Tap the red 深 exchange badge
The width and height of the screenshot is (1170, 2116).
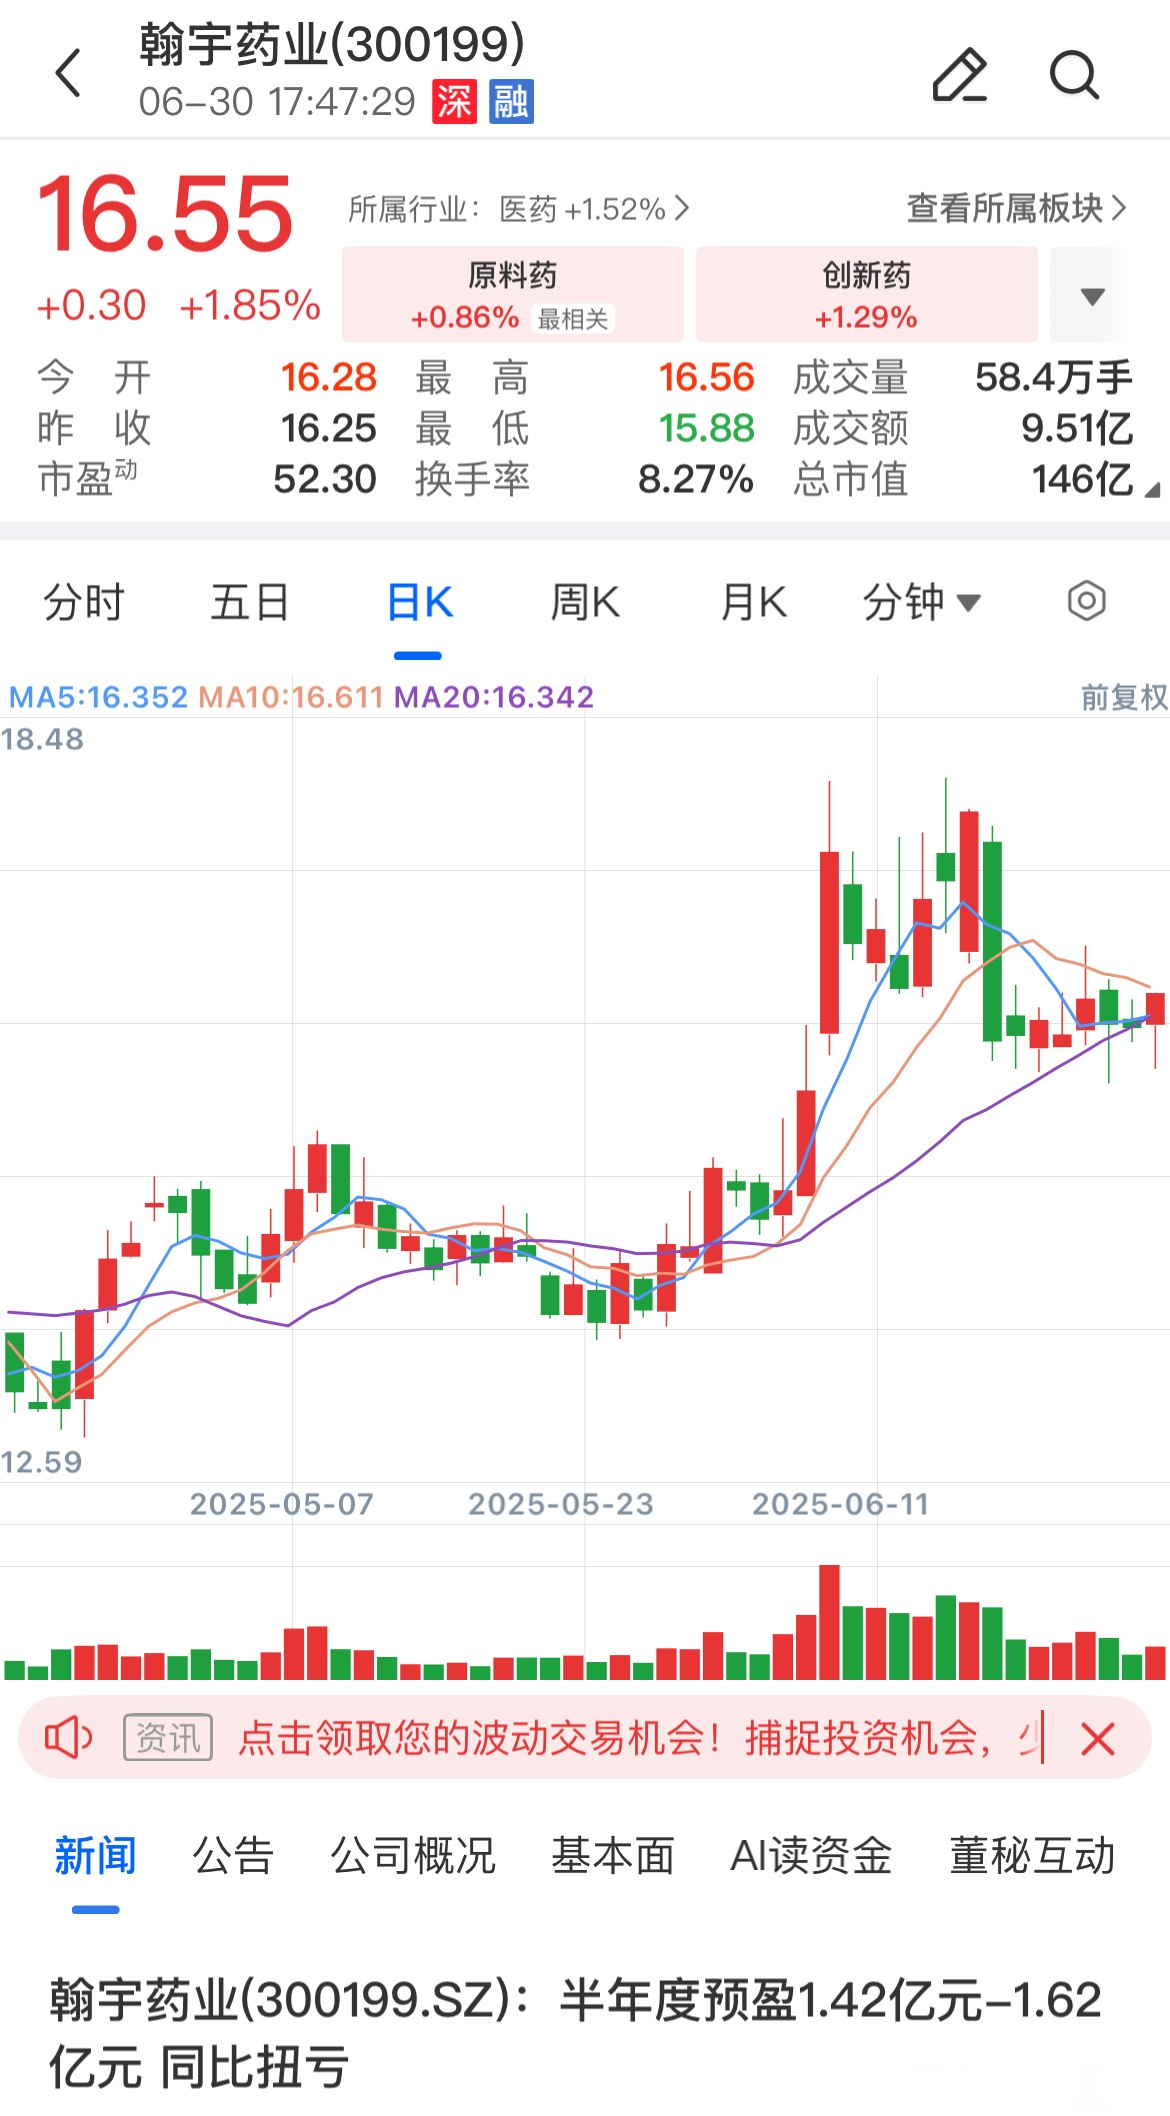pyautogui.click(x=454, y=101)
